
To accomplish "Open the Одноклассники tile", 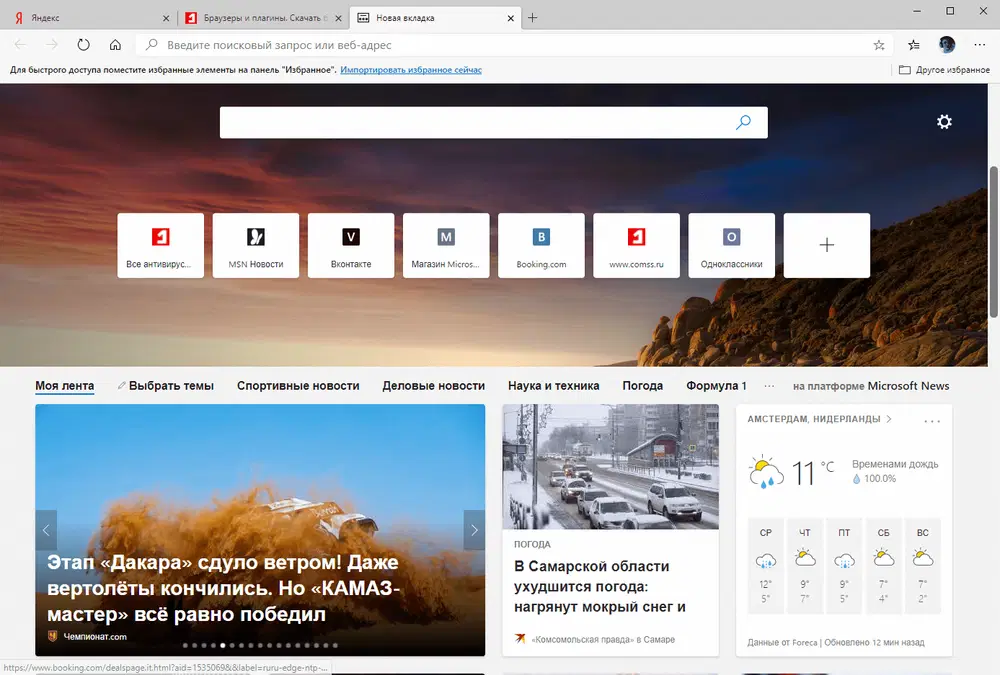I will coord(731,244).
